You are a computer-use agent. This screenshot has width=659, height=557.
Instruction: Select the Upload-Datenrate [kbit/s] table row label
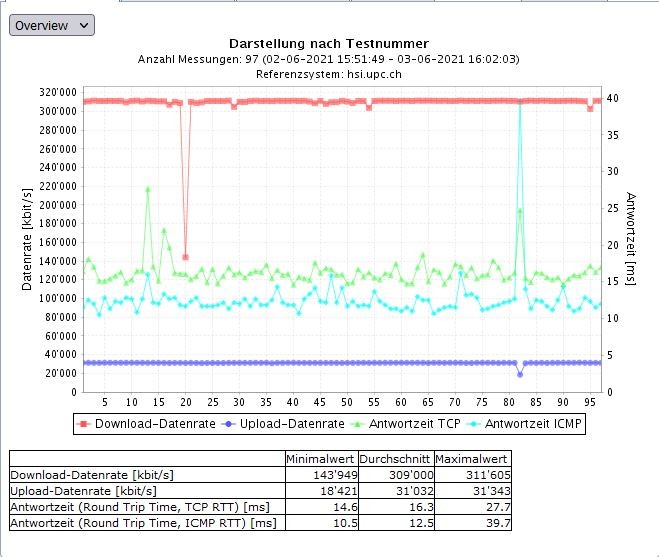(x=83, y=492)
